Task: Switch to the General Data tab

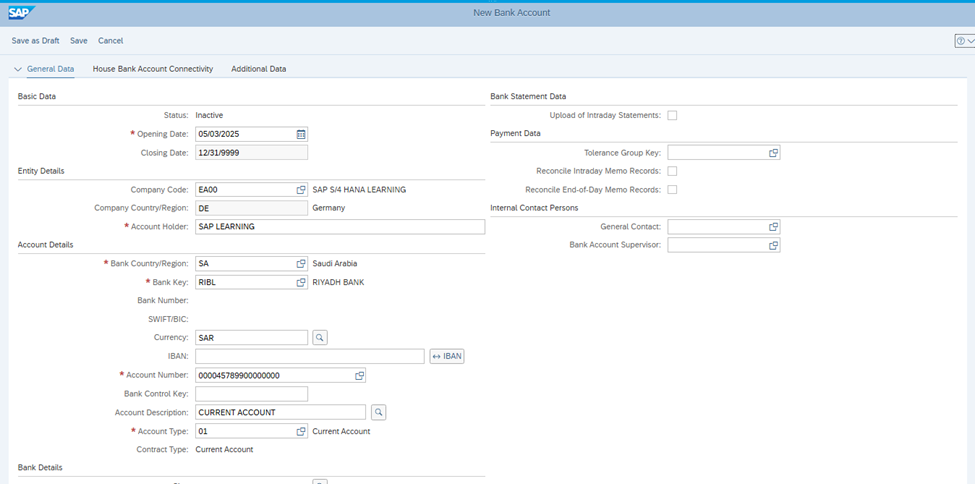Action: point(50,69)
